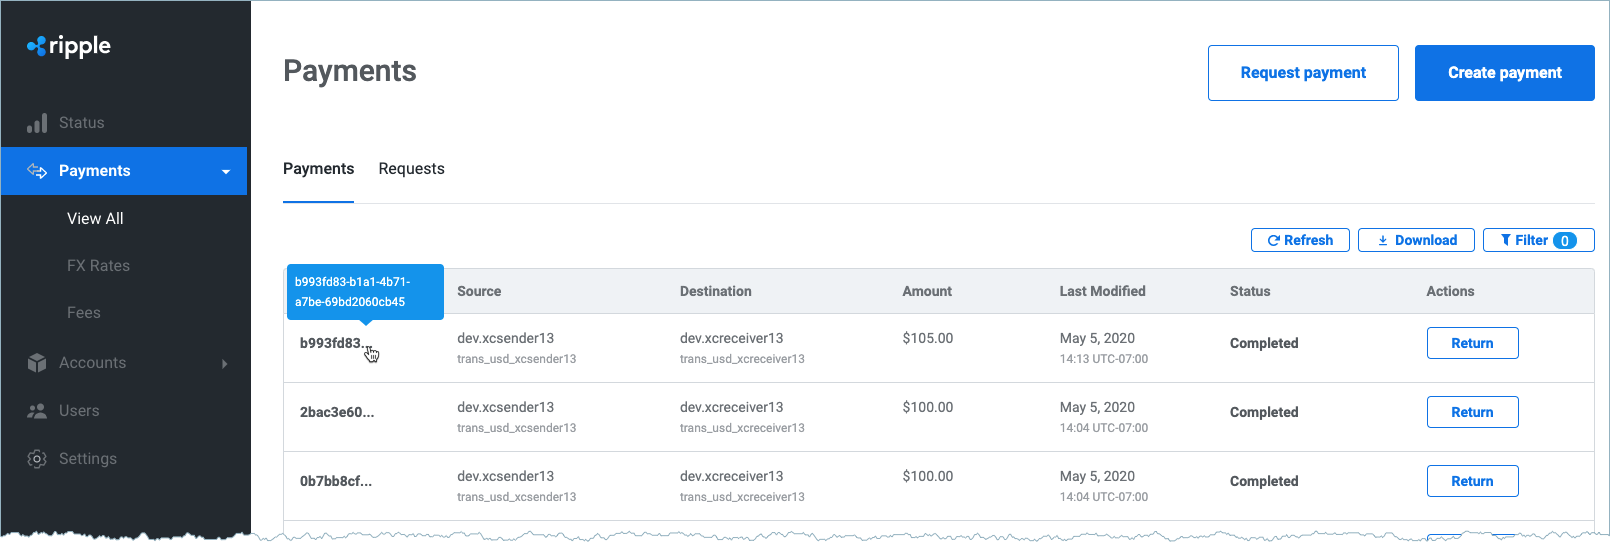Image resolution: width=1610 pixels, height=542 pixels.
Task: Click the Create payment button
Action: pos(1504,73)
